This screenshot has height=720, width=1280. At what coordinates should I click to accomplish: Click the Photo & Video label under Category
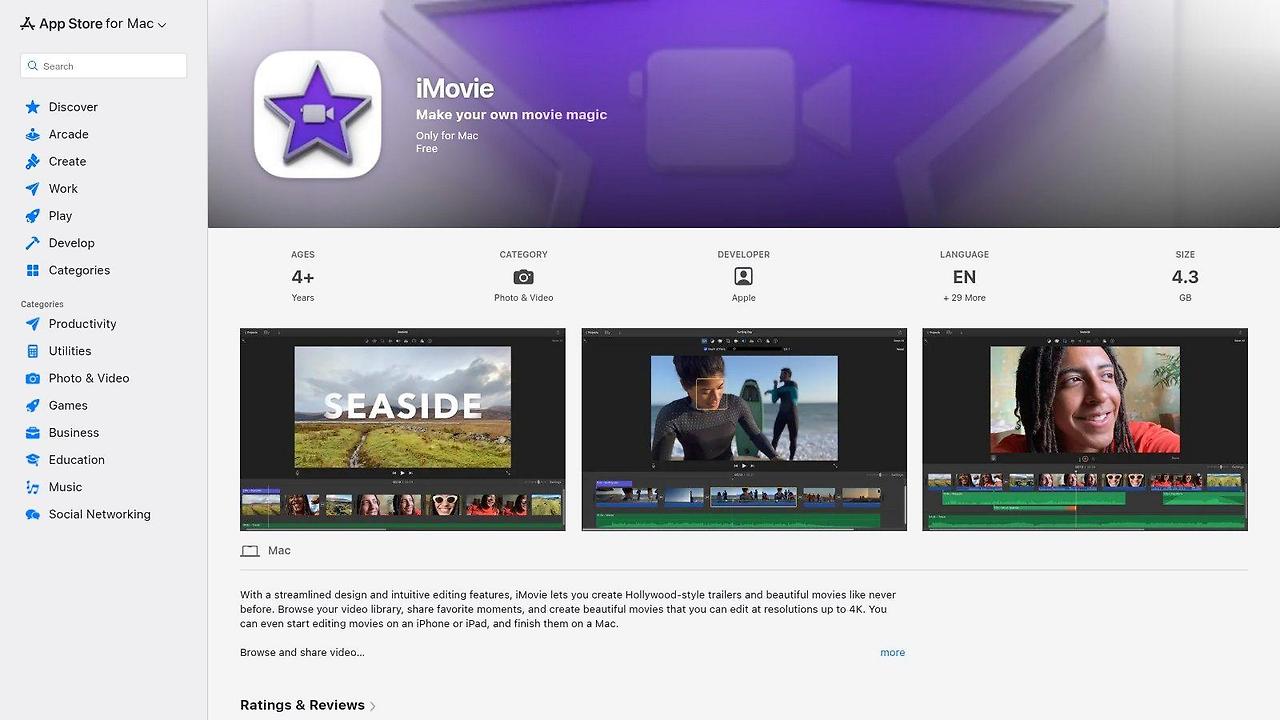523,298
